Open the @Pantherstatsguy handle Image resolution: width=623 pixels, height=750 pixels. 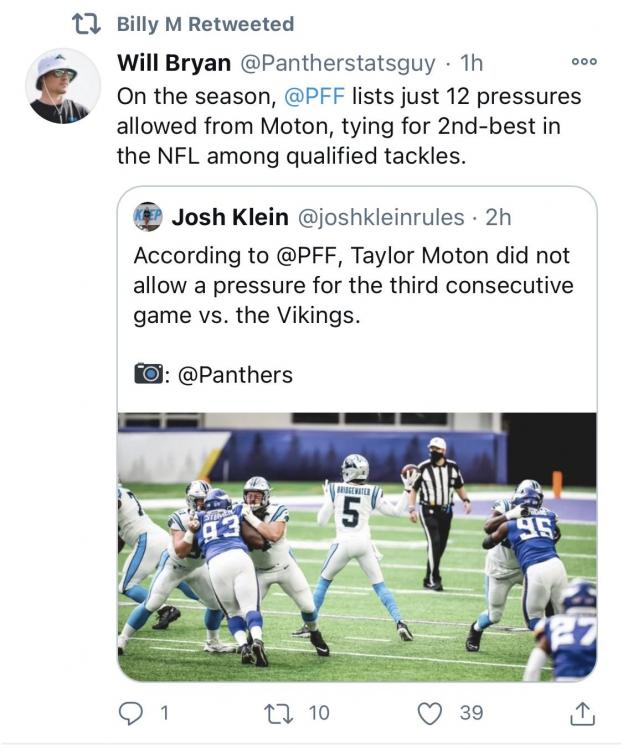click(337, 64)
